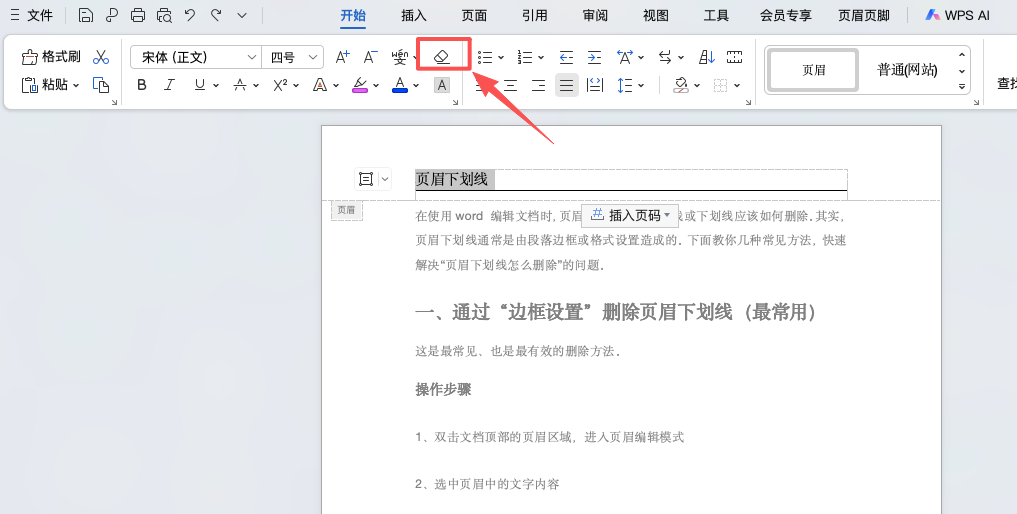Switch to the 页眉页脚 tab
The image size is (1017, 514).
(x=863, y=15)
